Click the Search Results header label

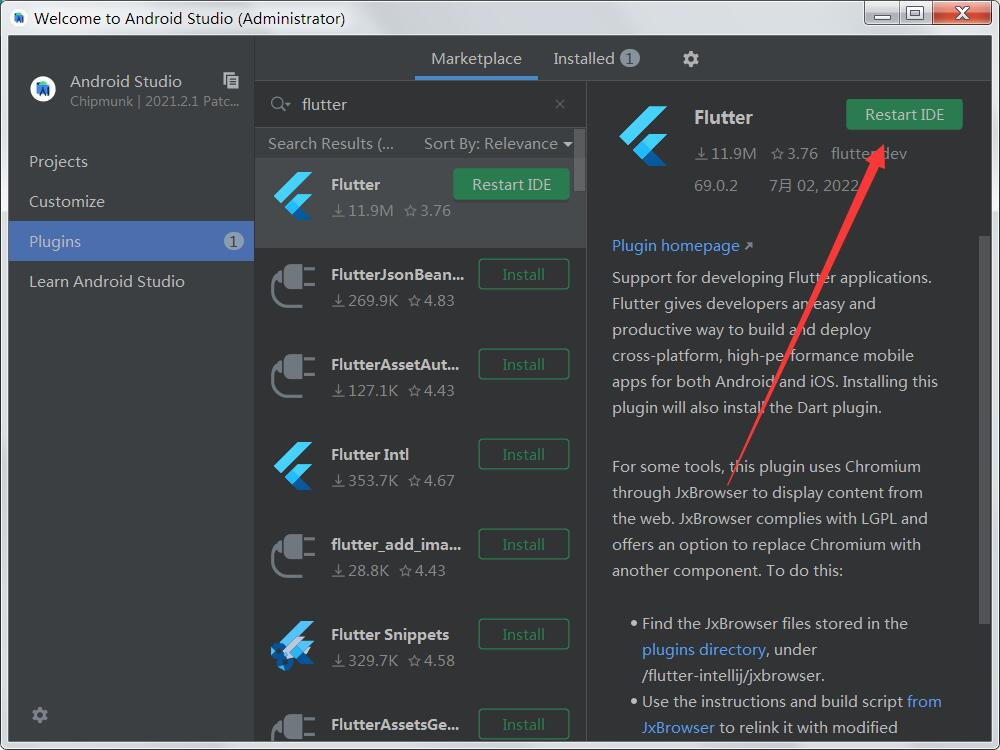point(330,143)
